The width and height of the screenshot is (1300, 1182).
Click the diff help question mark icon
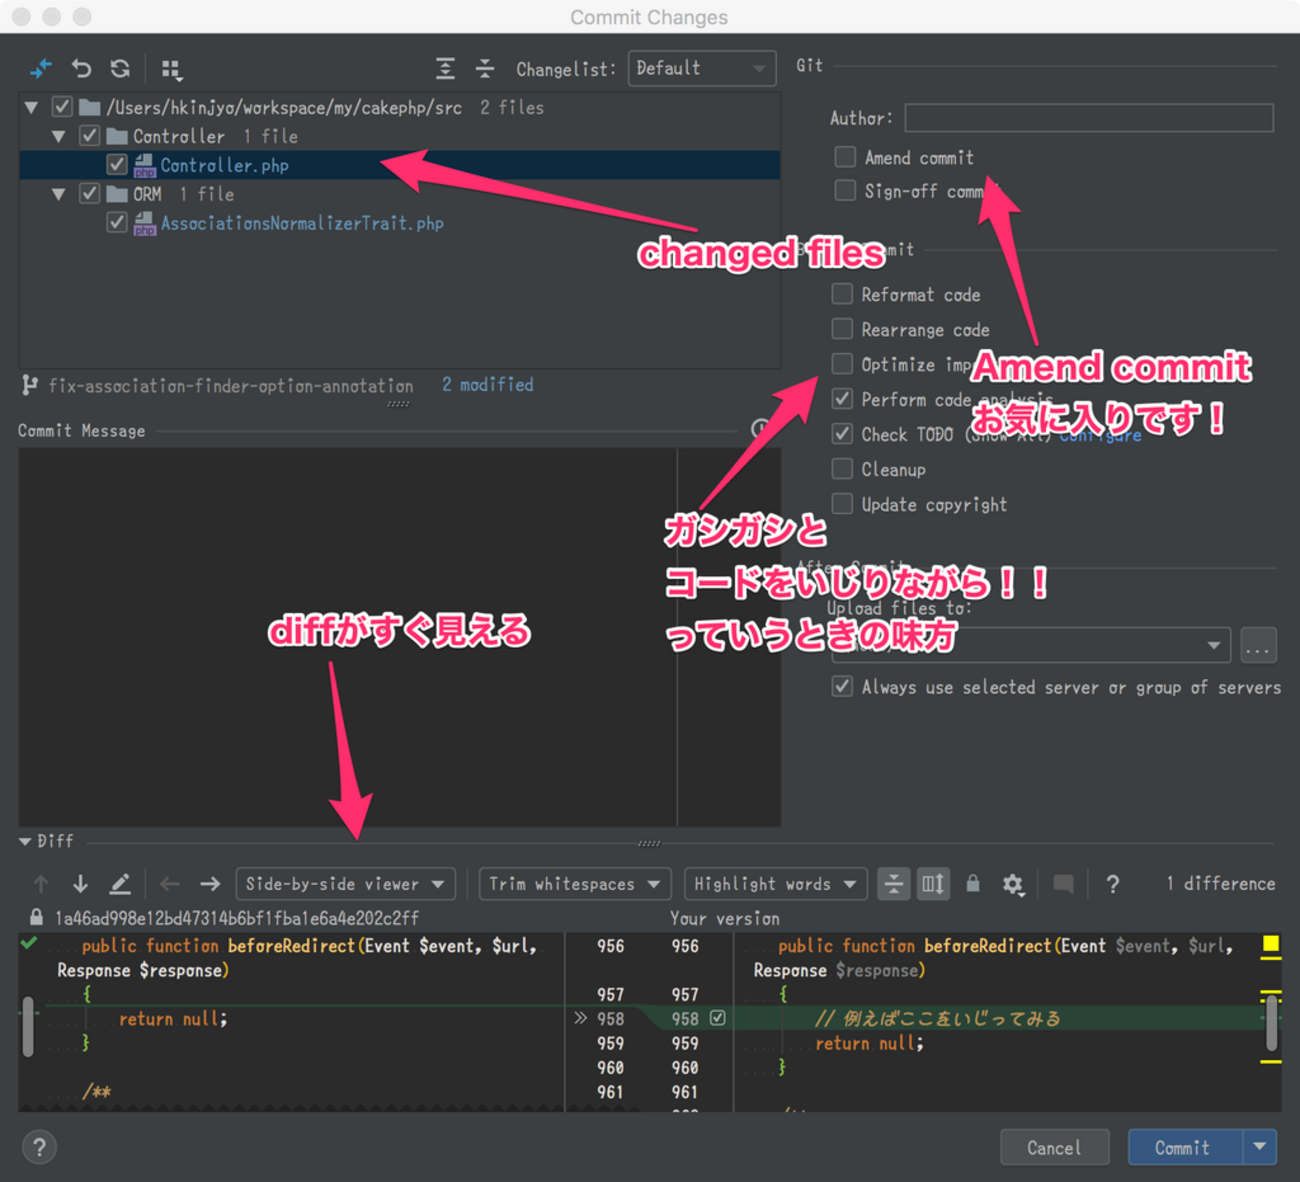pos(1112,884)
